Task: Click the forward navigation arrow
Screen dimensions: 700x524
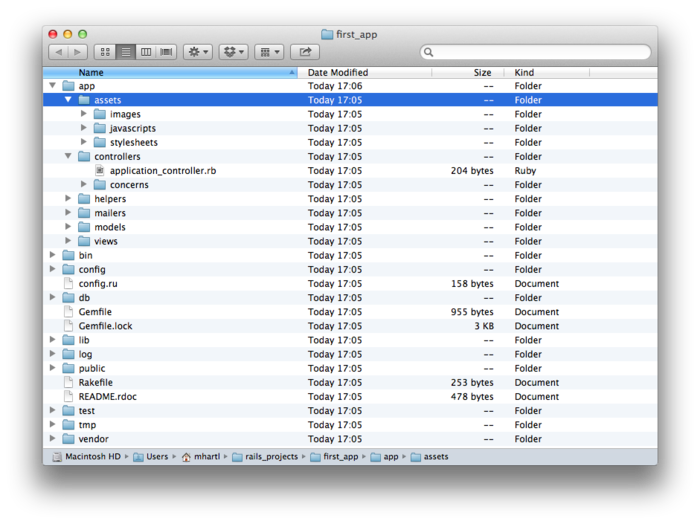Action: click(77, 52)
